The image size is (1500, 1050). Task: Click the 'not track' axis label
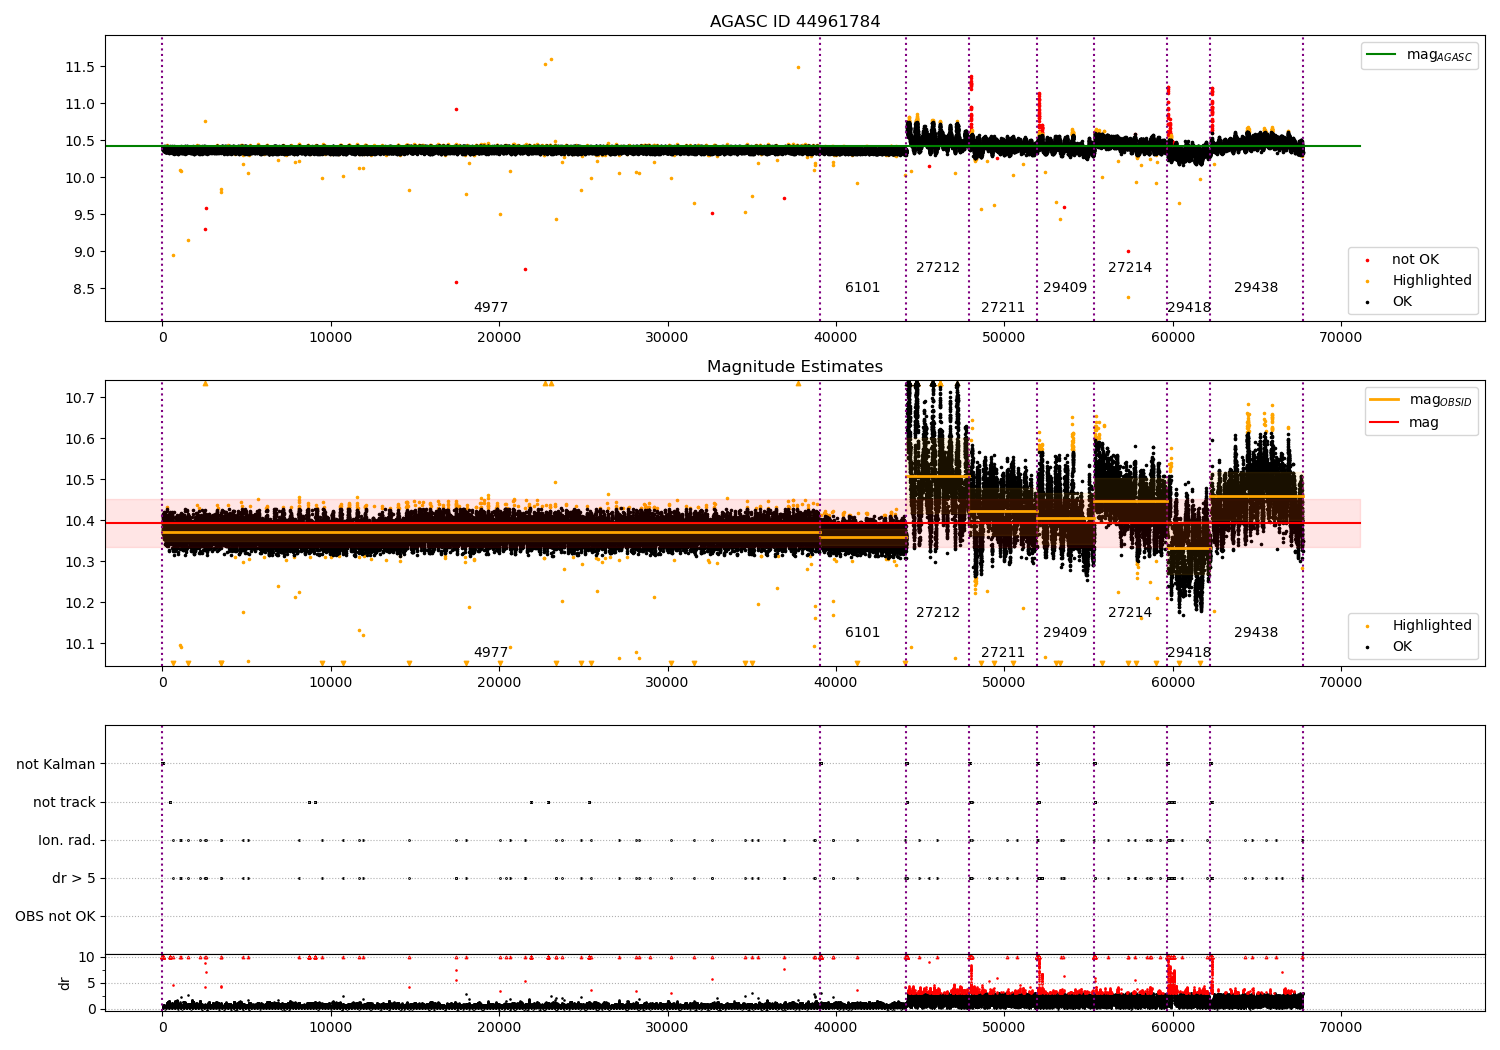(64, 803)
